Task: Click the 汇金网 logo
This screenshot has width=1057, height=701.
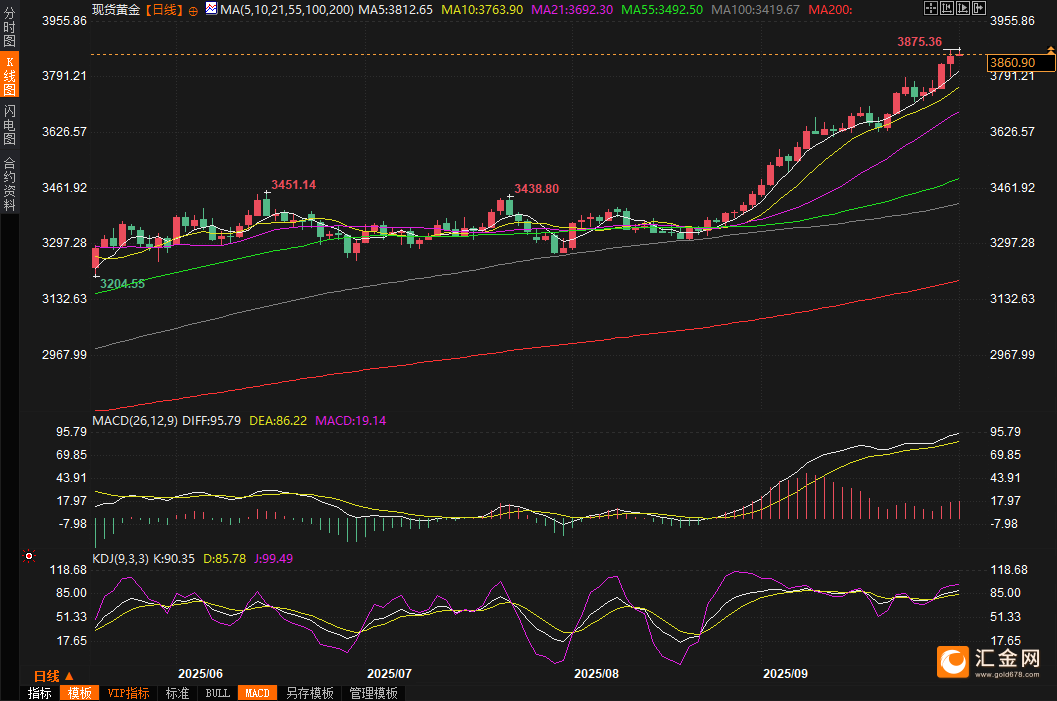Action: click(x=992, y=663)
